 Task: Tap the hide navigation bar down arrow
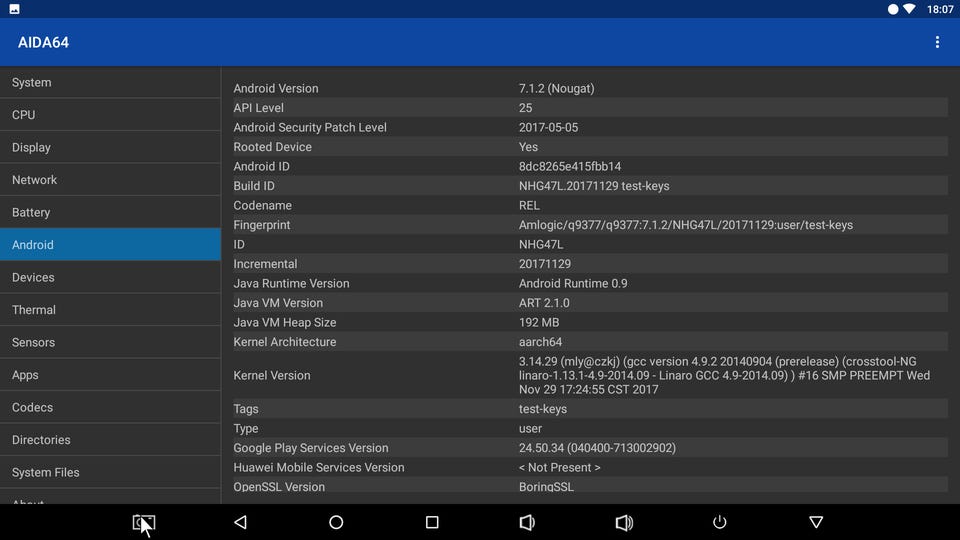pyautogui.click(x=816, y=522)
